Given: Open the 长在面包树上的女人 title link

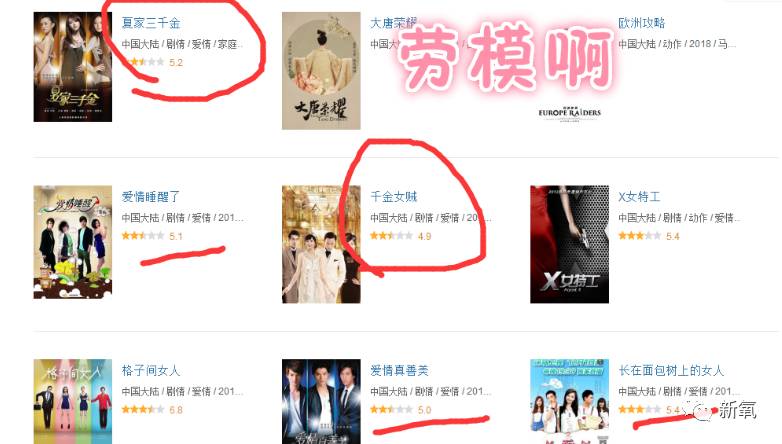Looking at the screenshot, I should [x=671, y=370].
